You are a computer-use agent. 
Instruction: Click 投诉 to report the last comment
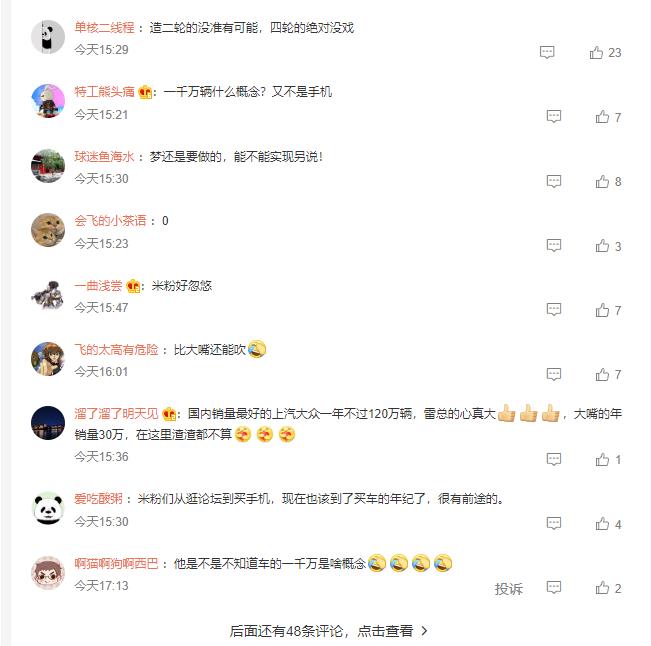[508, 589]
